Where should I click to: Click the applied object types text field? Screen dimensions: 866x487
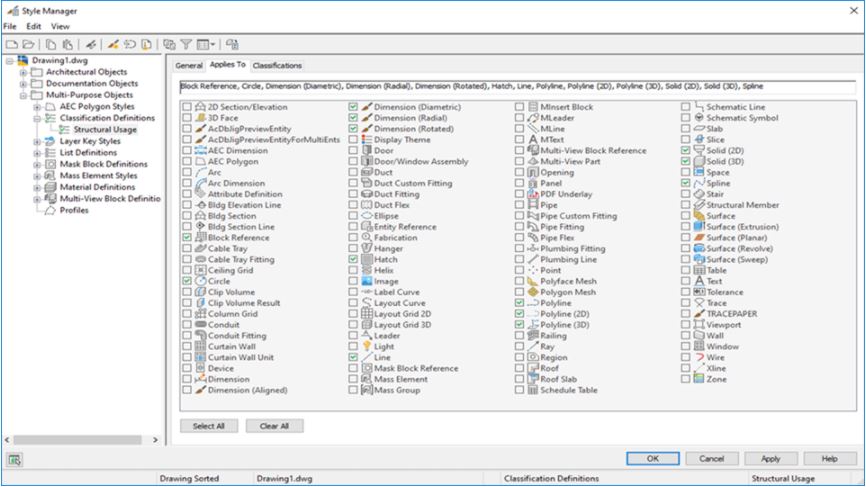(512, 87)
